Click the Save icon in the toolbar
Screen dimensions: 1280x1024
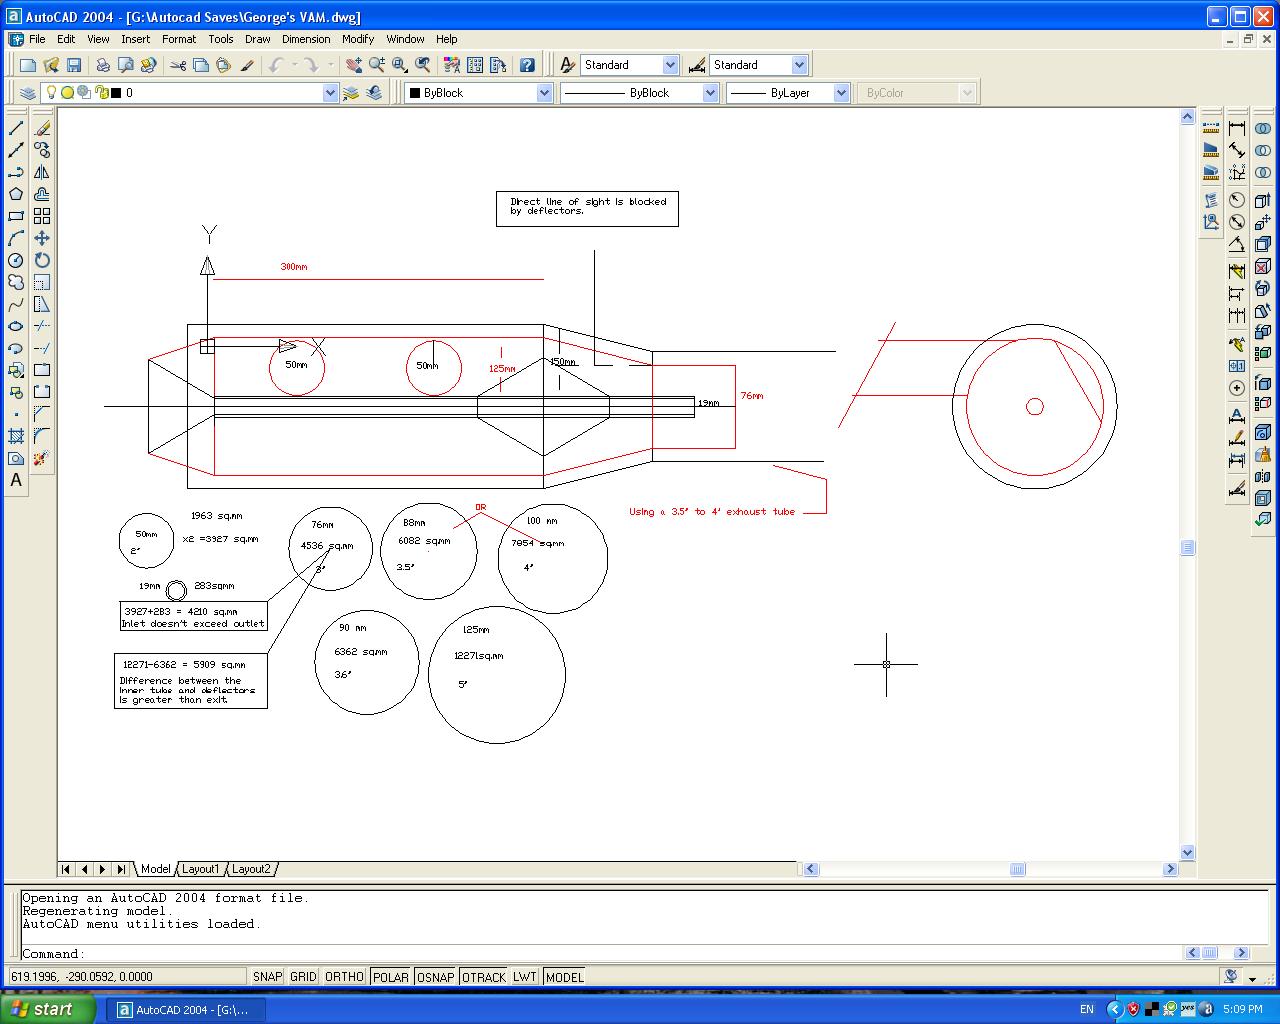coord(74,65)
